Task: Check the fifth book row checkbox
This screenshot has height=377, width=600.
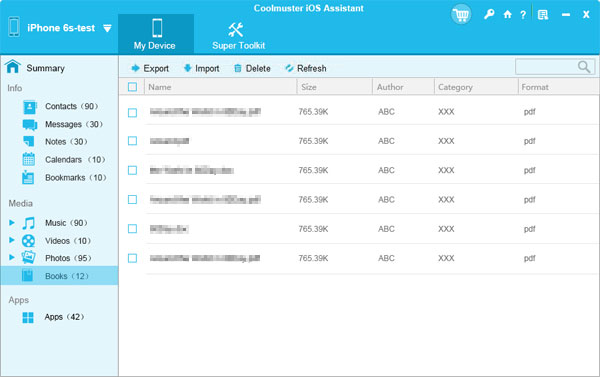Action: click(132, 229)
